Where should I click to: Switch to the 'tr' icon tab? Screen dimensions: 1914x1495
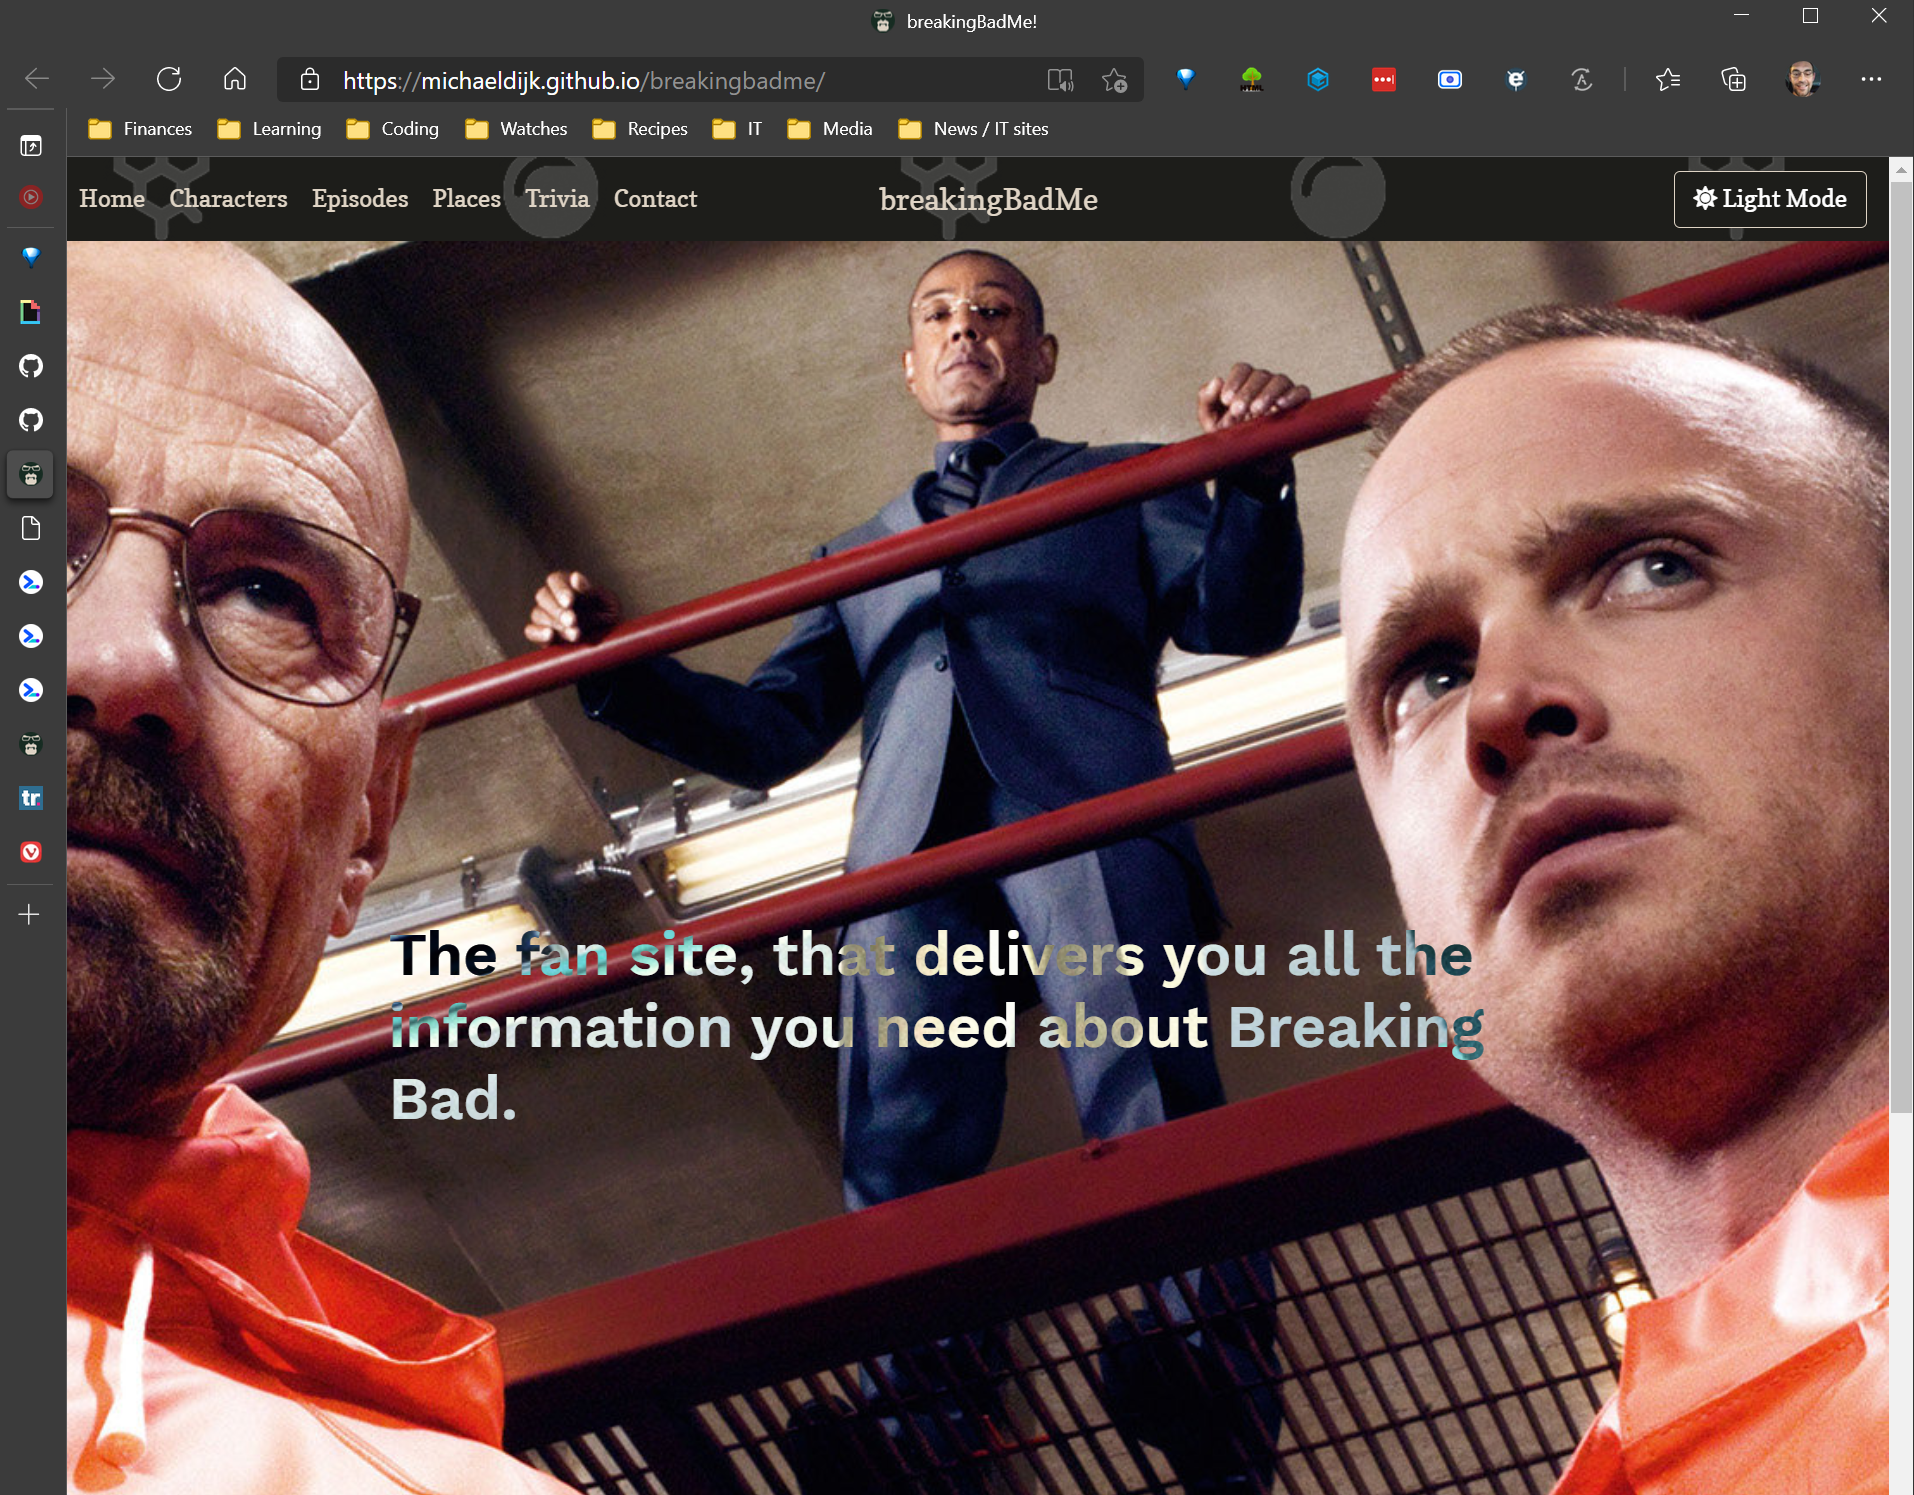(31, 798)
